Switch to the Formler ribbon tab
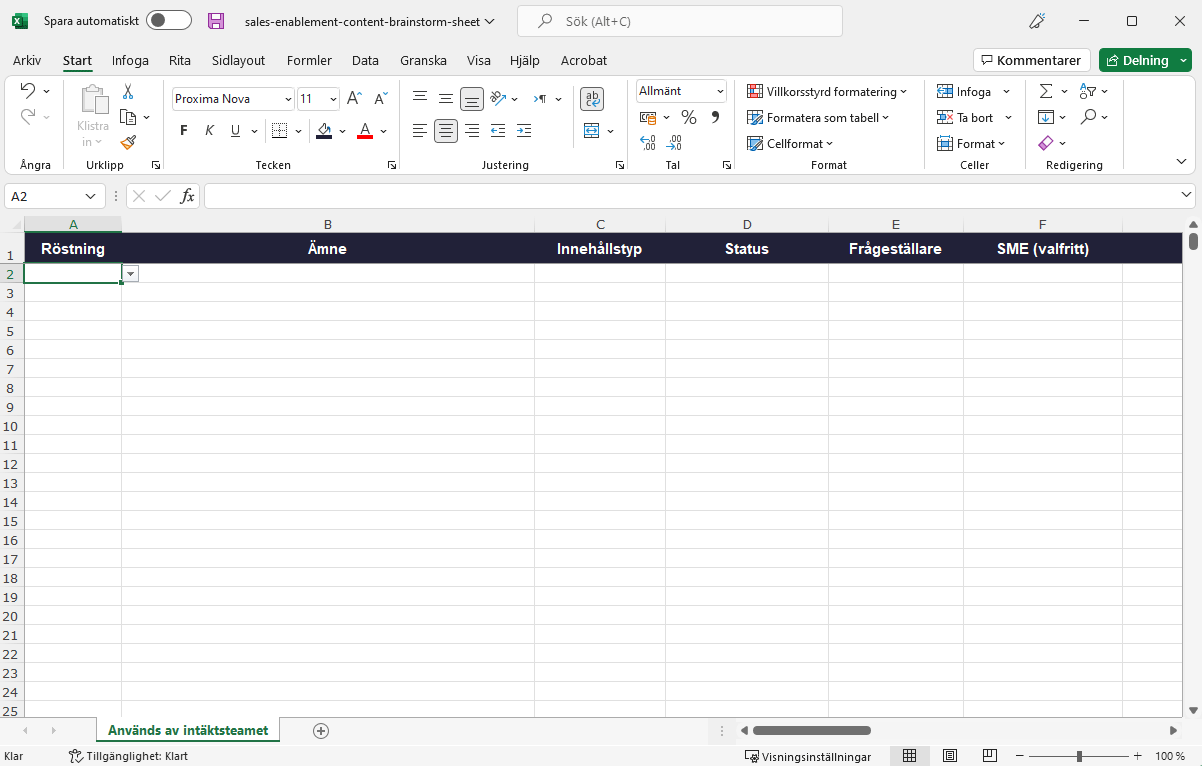Viewport: 1202px width, 766px height. 308,60
